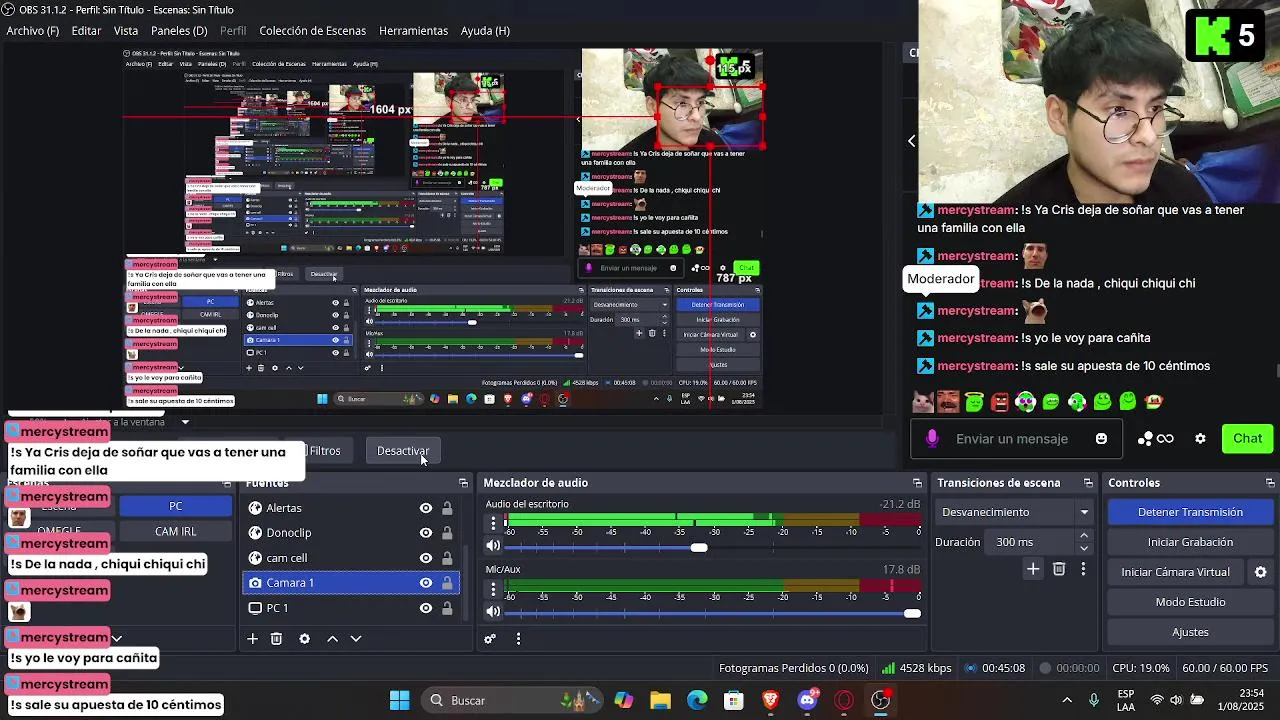Open Herramientas menu
1280x720 pixels.
[414, 31]
